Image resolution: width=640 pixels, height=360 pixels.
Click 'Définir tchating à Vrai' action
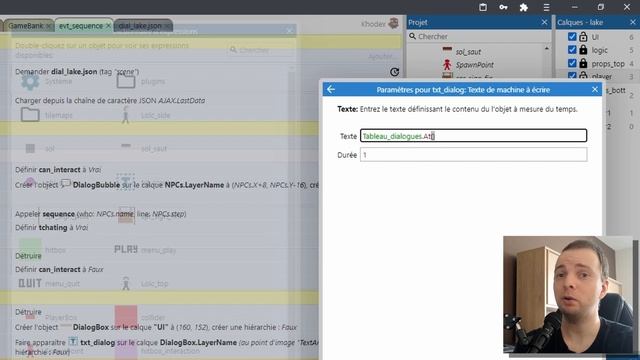pyautogui.click(x=51, y=227)
